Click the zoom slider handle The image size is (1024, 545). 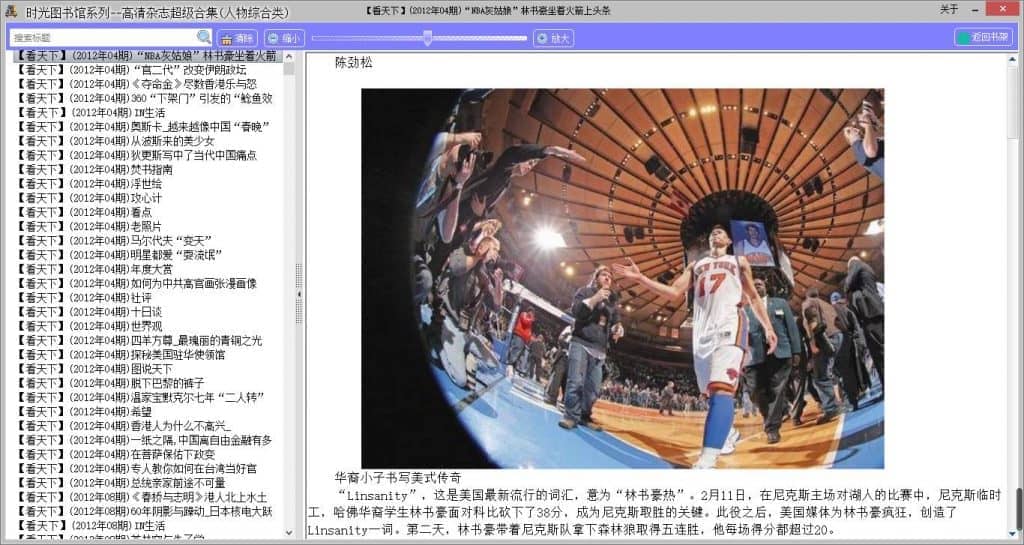(x=428, y=38)
